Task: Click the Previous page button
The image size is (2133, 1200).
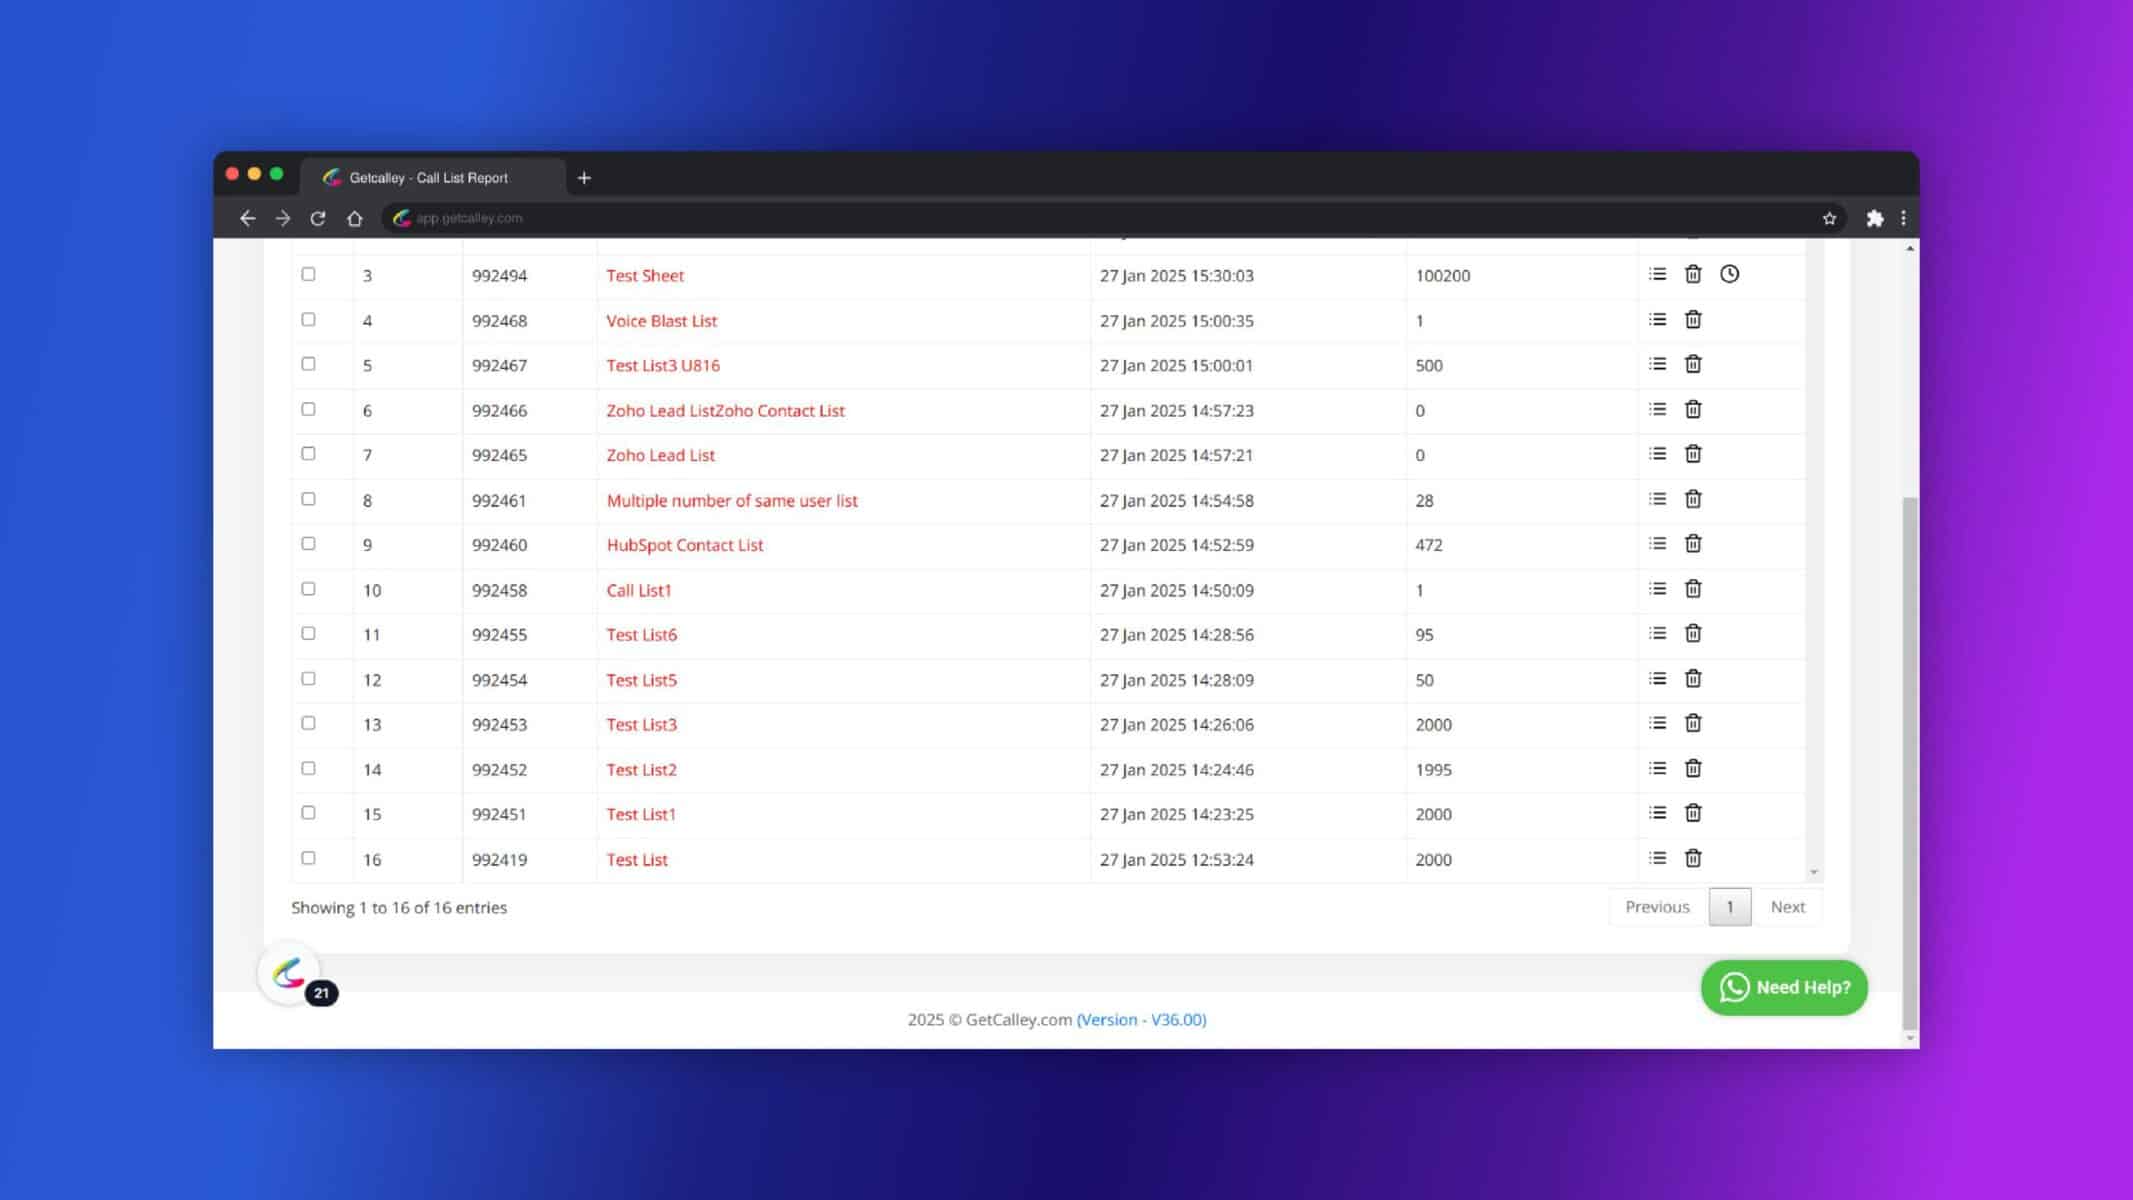Action: point(1657,905)
